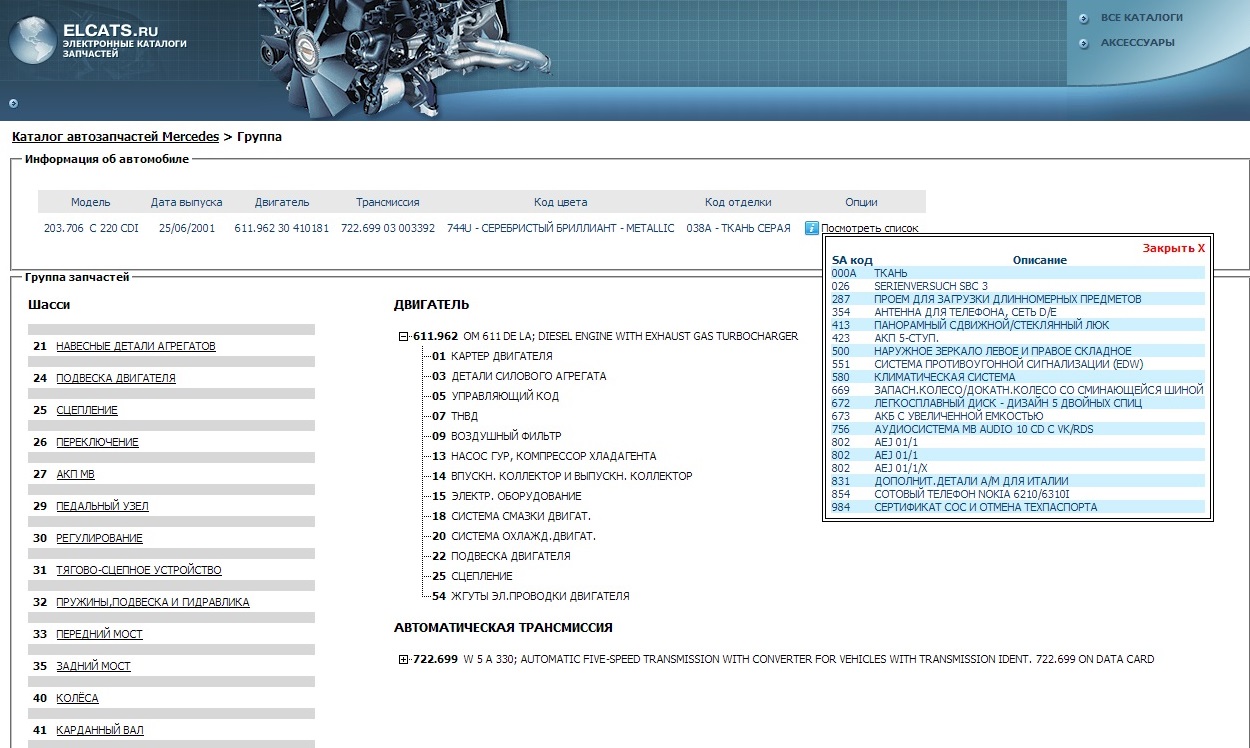Click the bullet icon beside ВСЕ КАТАЛОГИ
1250x748 pixels.
(x=1084, y=18)
